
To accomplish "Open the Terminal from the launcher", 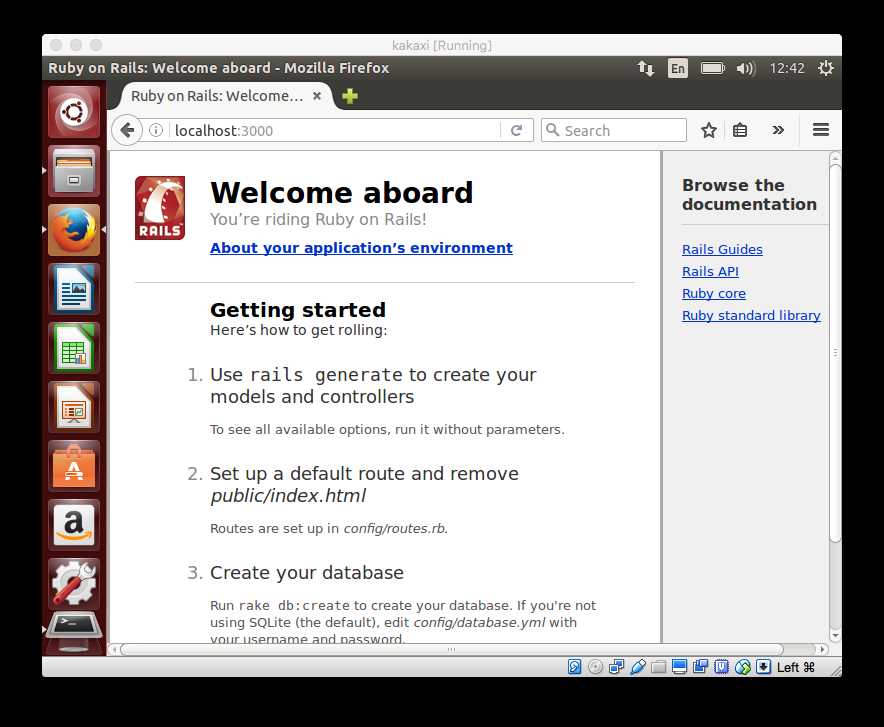I will [x=74, y=628].
